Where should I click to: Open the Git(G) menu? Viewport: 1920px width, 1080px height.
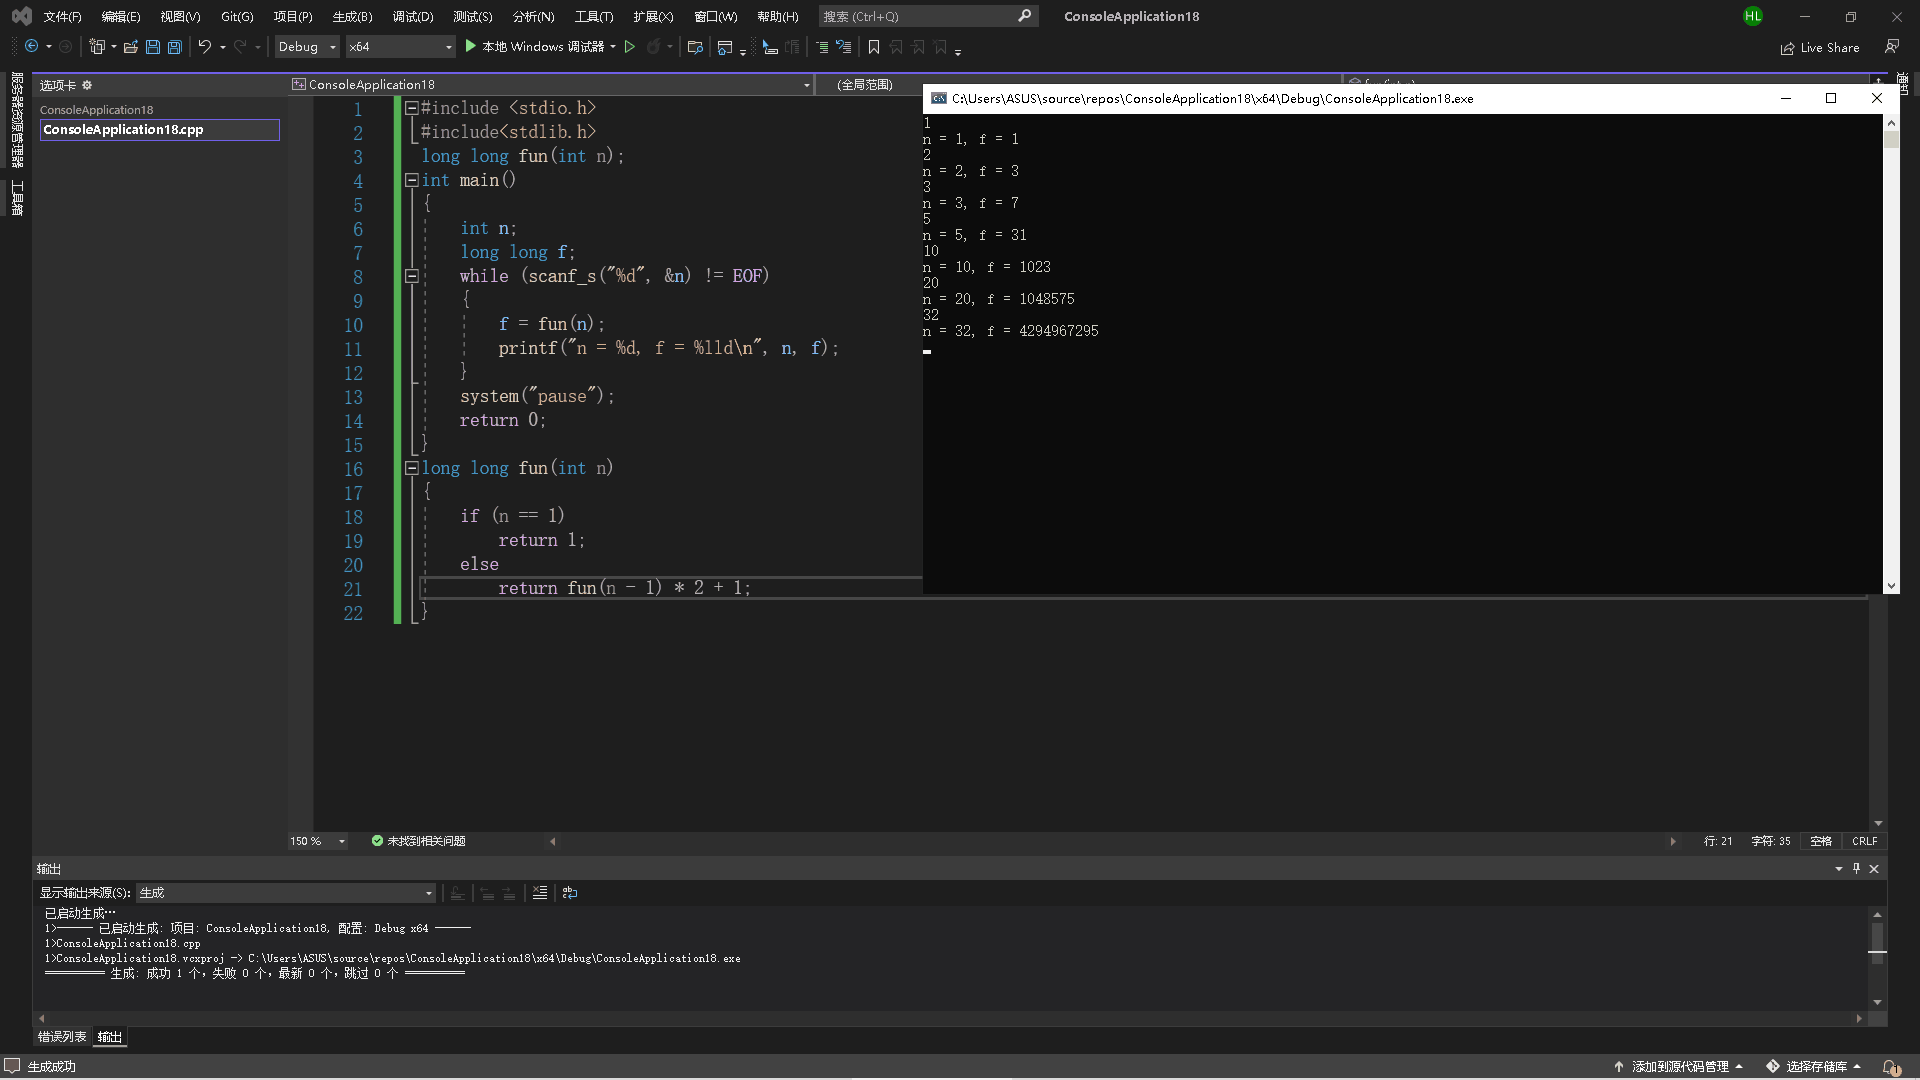237,16
